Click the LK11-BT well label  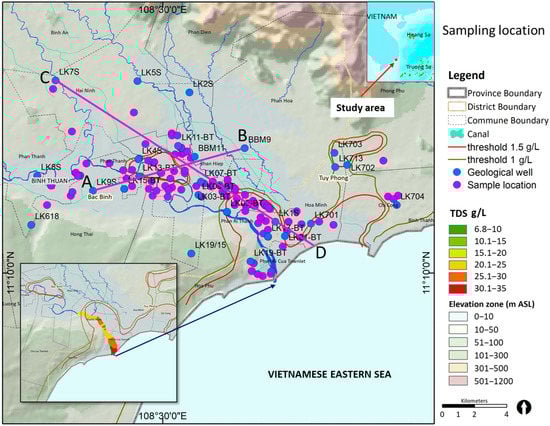point(198,137)
